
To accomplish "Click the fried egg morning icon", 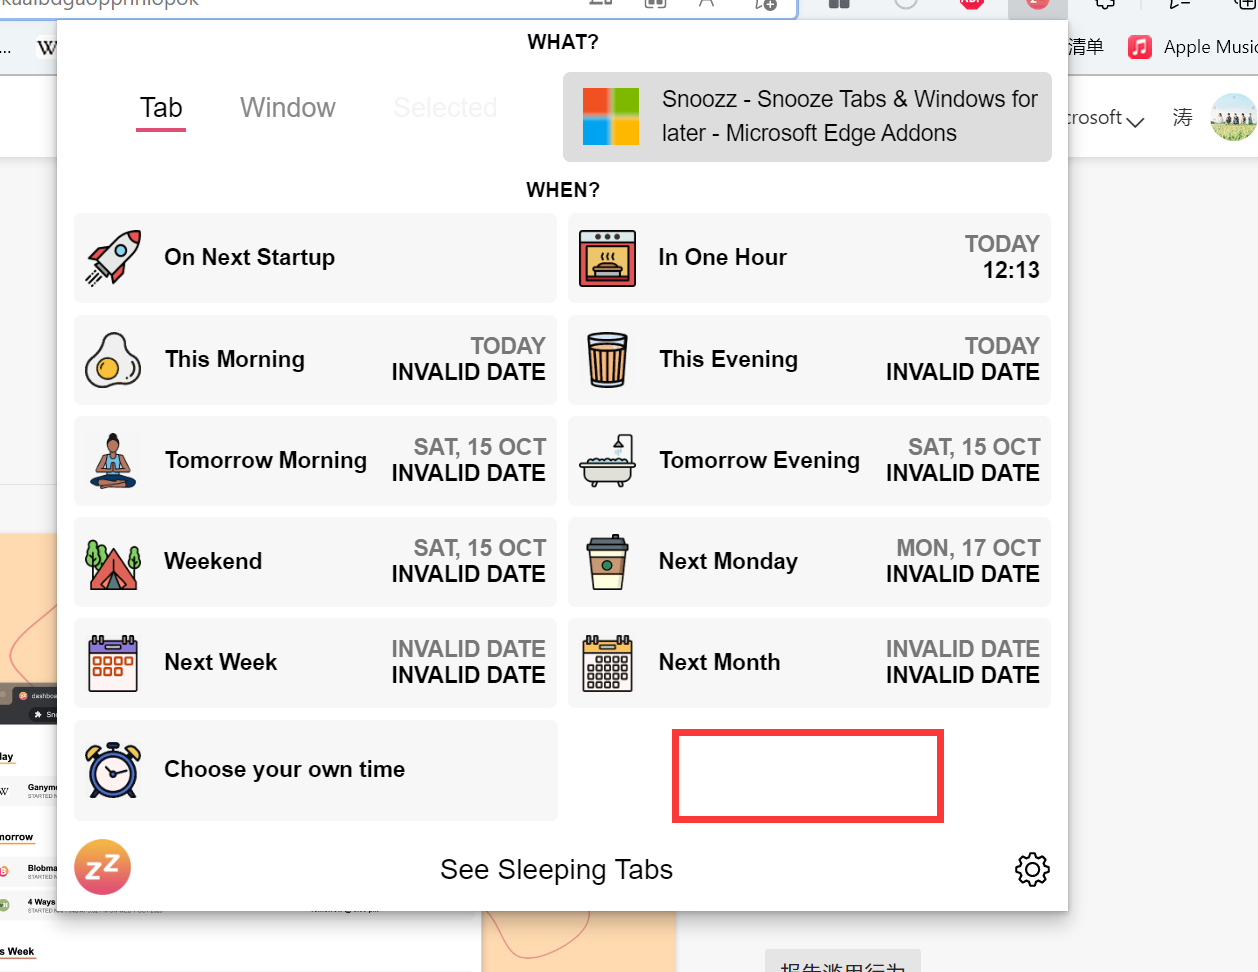I will 113,360.
